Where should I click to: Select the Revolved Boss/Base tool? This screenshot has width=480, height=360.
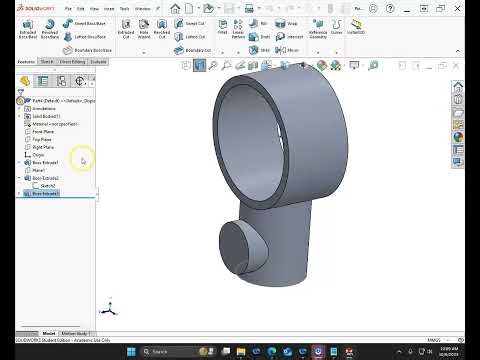50,29
